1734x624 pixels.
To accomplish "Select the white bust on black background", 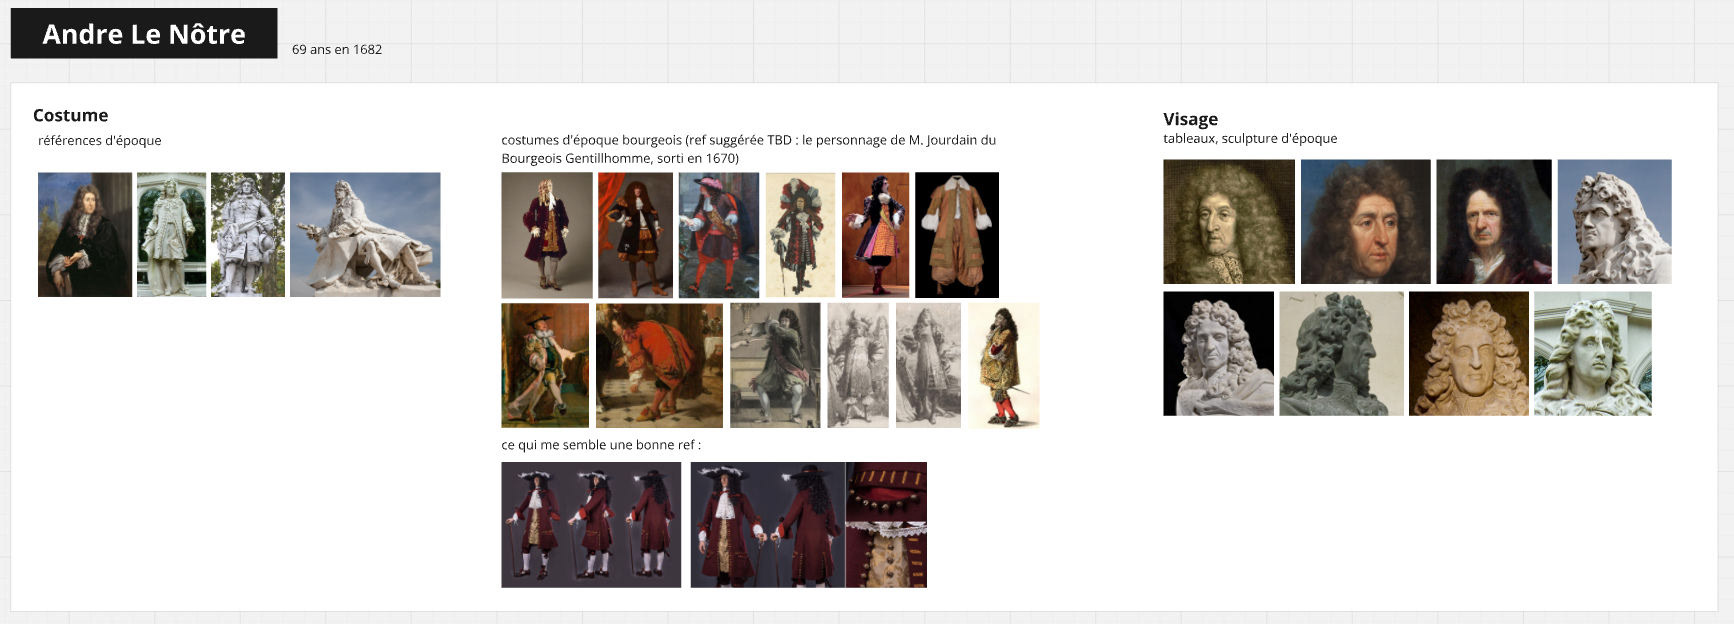I will coord(1218,354).
